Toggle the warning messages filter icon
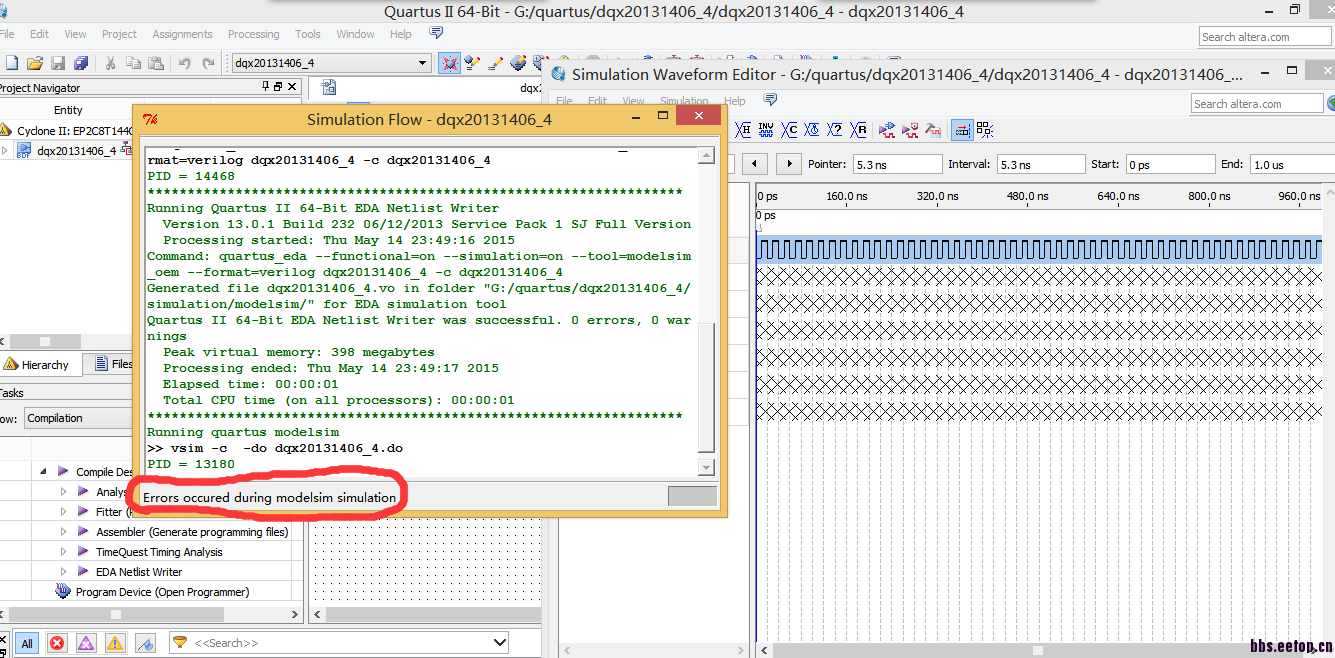The width and height of the screenshot is (1335, 658). click(116, 643)
